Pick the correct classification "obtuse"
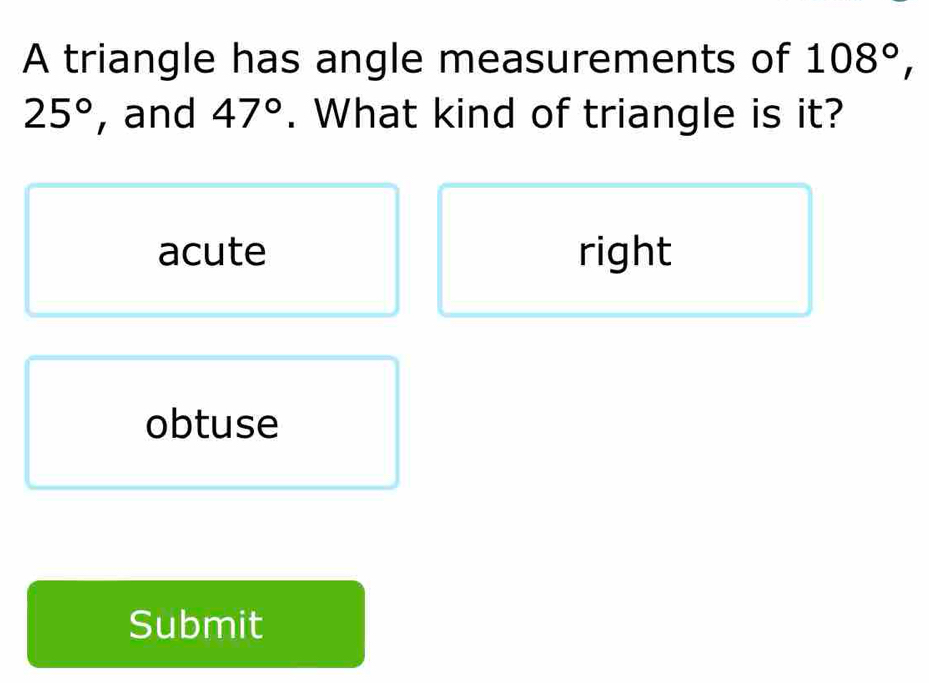 (212, 423)
